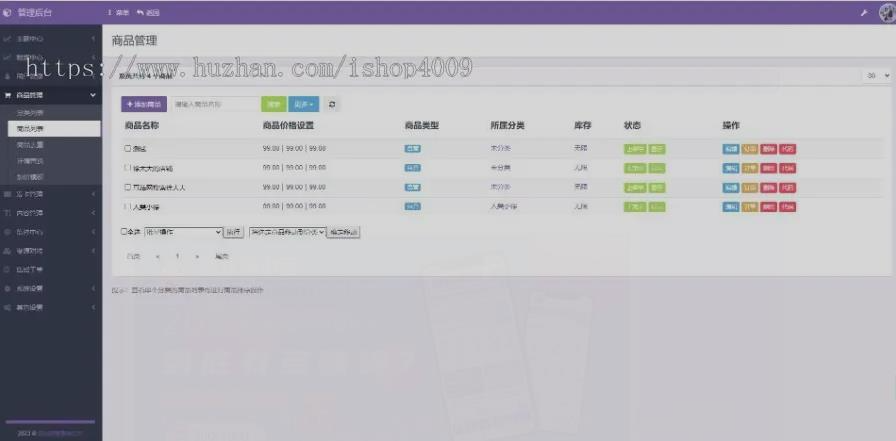Click the 商品价格设置 column header

click(x=289, y=126)
